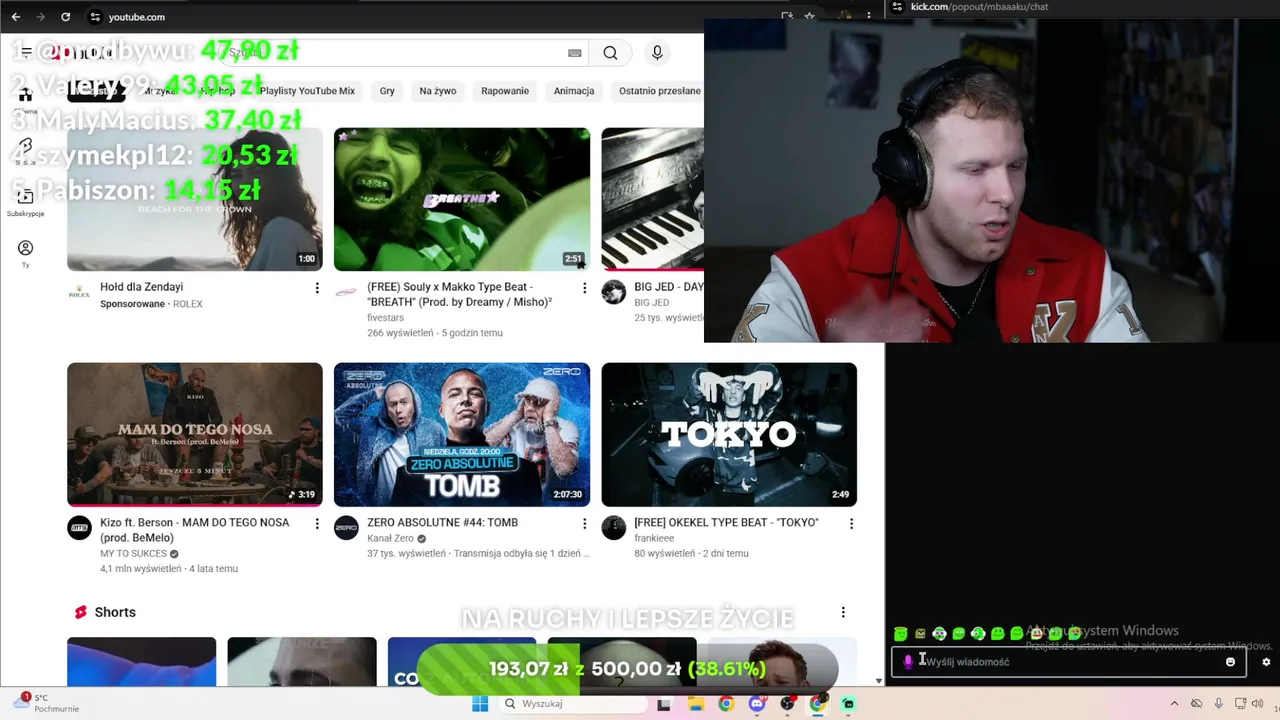Open options menu for ZERO ABSOLUTNE #44
The height and width of the screenshot is (720, 1280).
(x=584, y=523)
